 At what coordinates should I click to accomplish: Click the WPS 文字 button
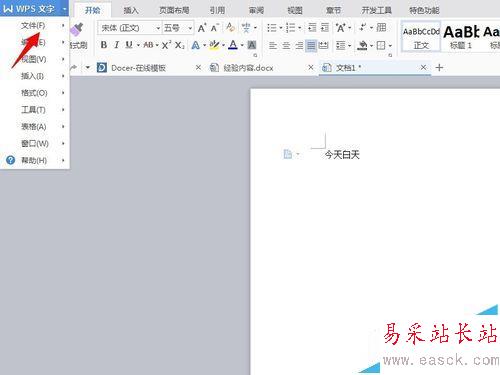click(33, 9)
